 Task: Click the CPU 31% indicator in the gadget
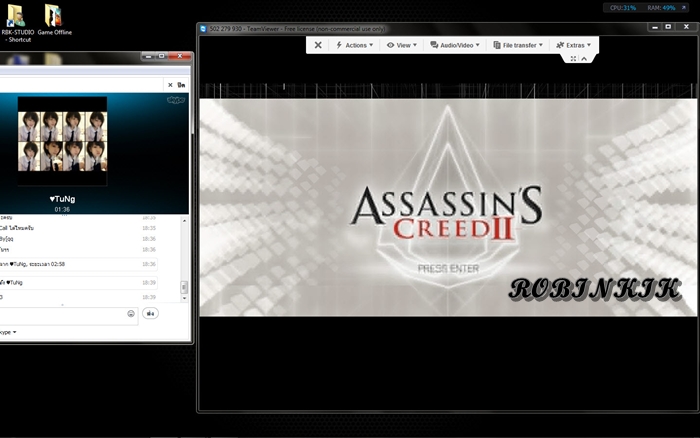[623, 8]
